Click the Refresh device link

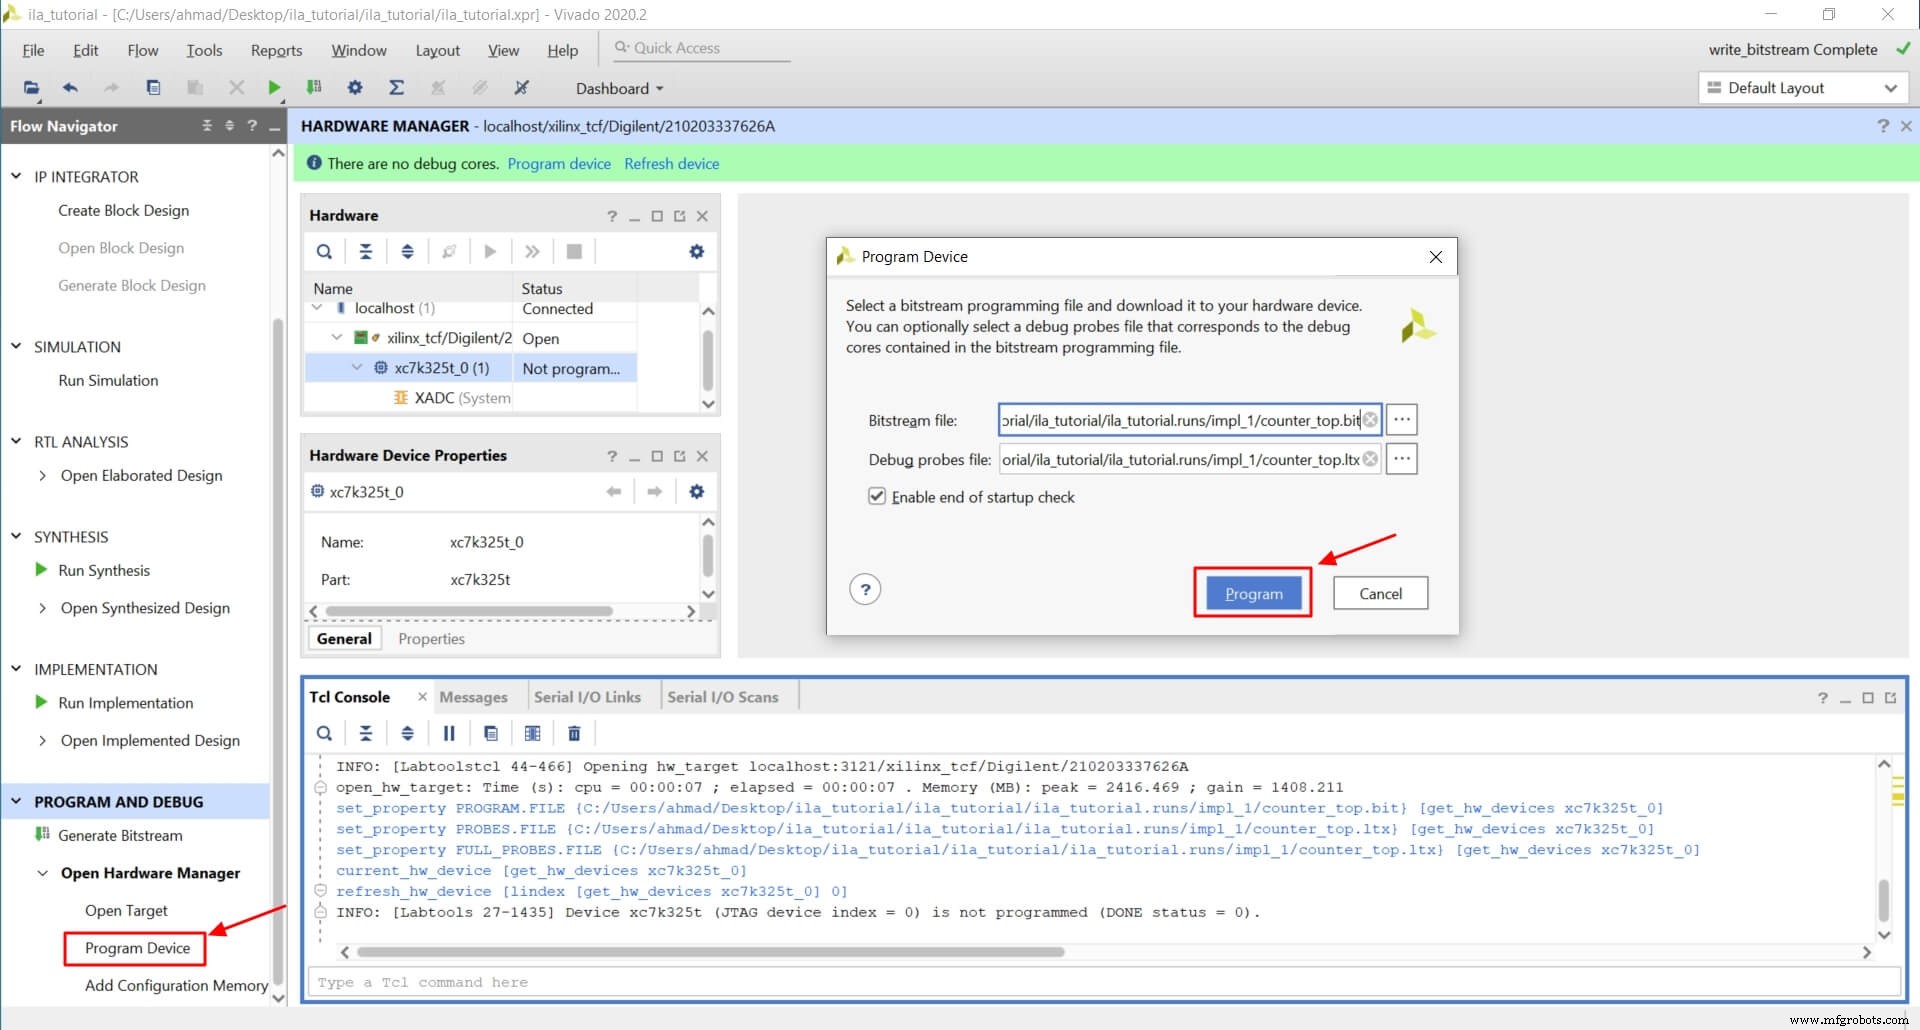(x=671, y=163)
